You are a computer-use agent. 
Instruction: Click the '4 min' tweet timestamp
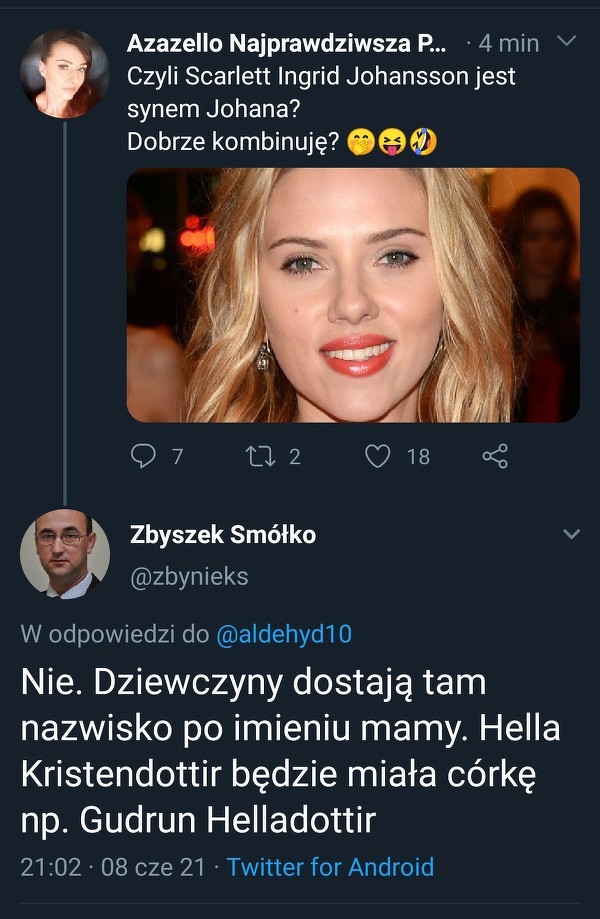(x=508, y=43)
